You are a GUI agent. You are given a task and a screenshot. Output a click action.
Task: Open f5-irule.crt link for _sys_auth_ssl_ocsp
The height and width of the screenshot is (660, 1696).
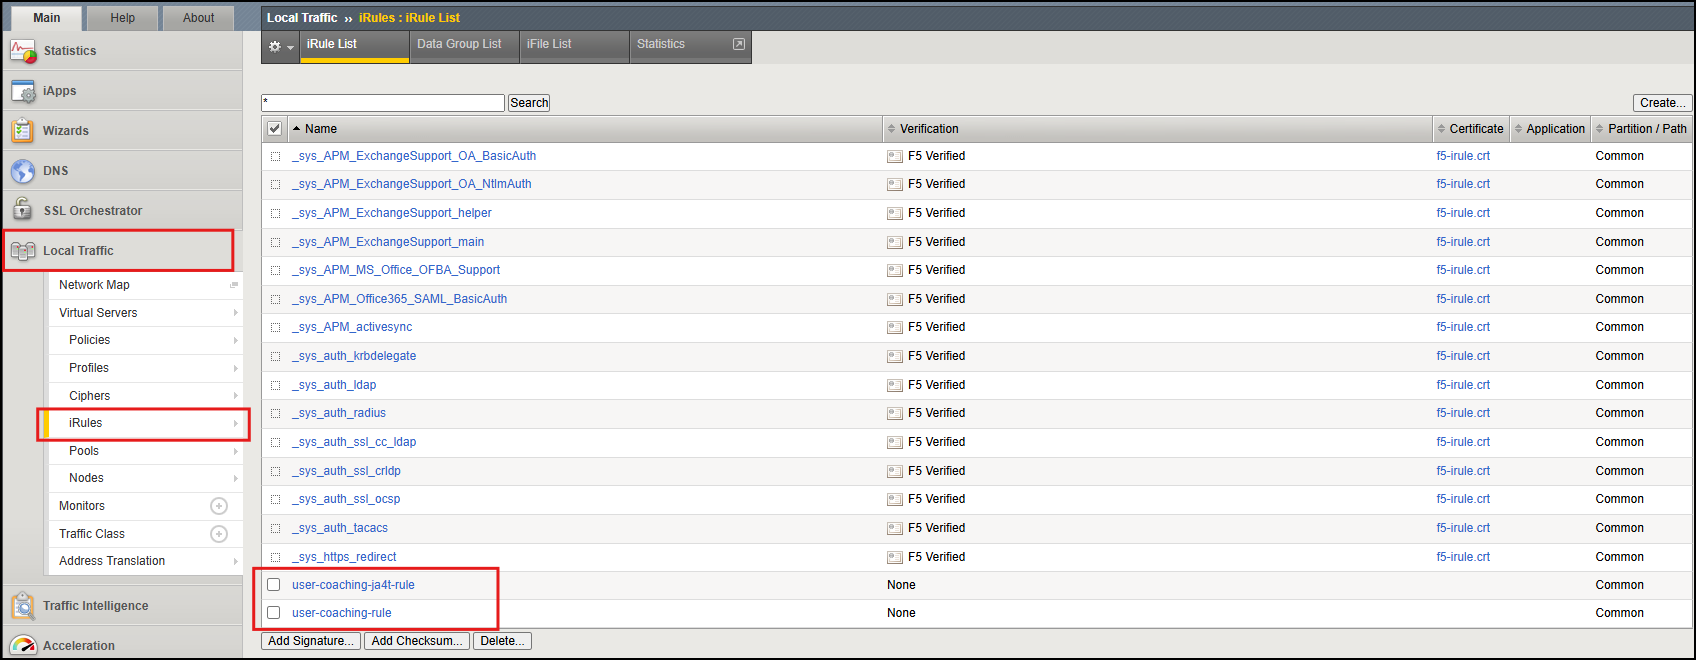point(1463,499)
